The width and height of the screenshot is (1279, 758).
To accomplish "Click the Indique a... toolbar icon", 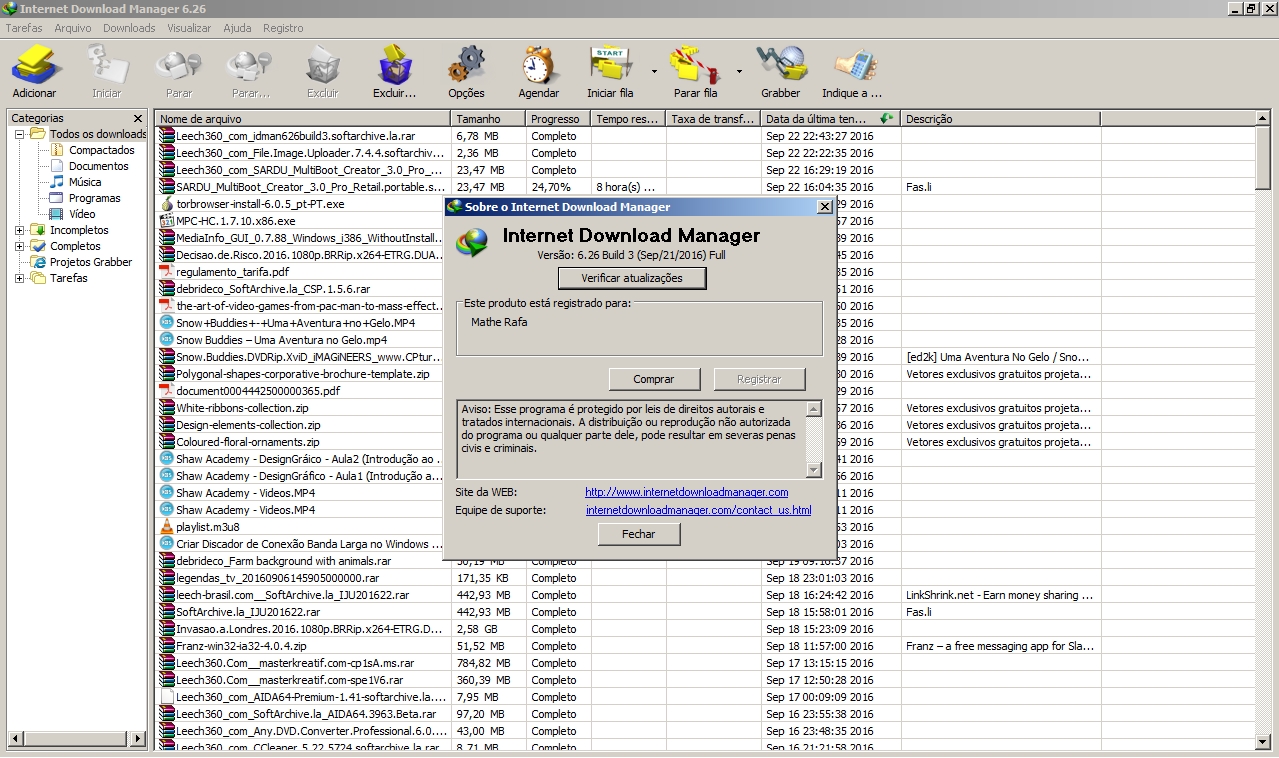I will pyautogui.click(x=853, y=66).
